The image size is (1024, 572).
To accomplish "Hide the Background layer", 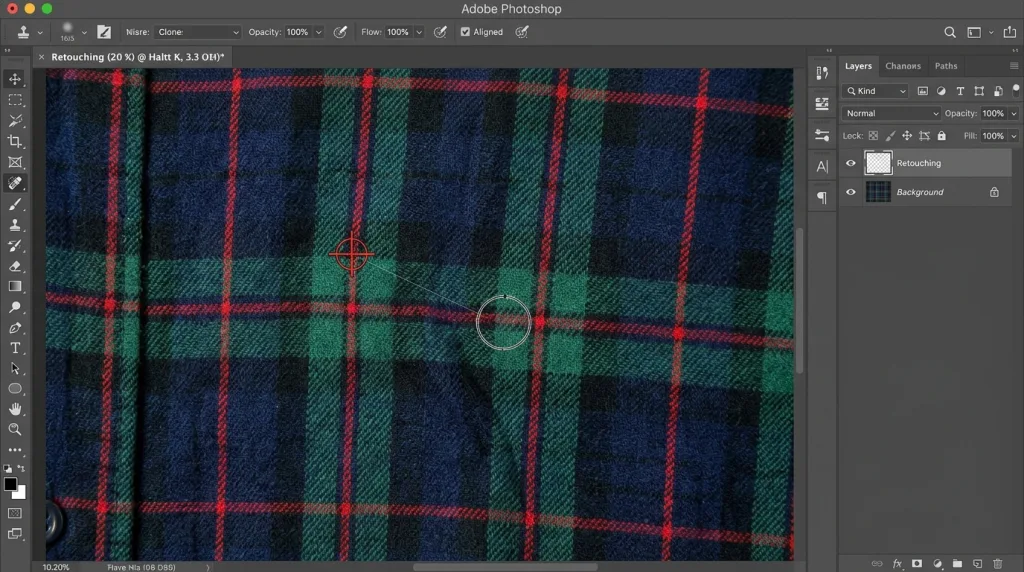I will pos(850,192).
